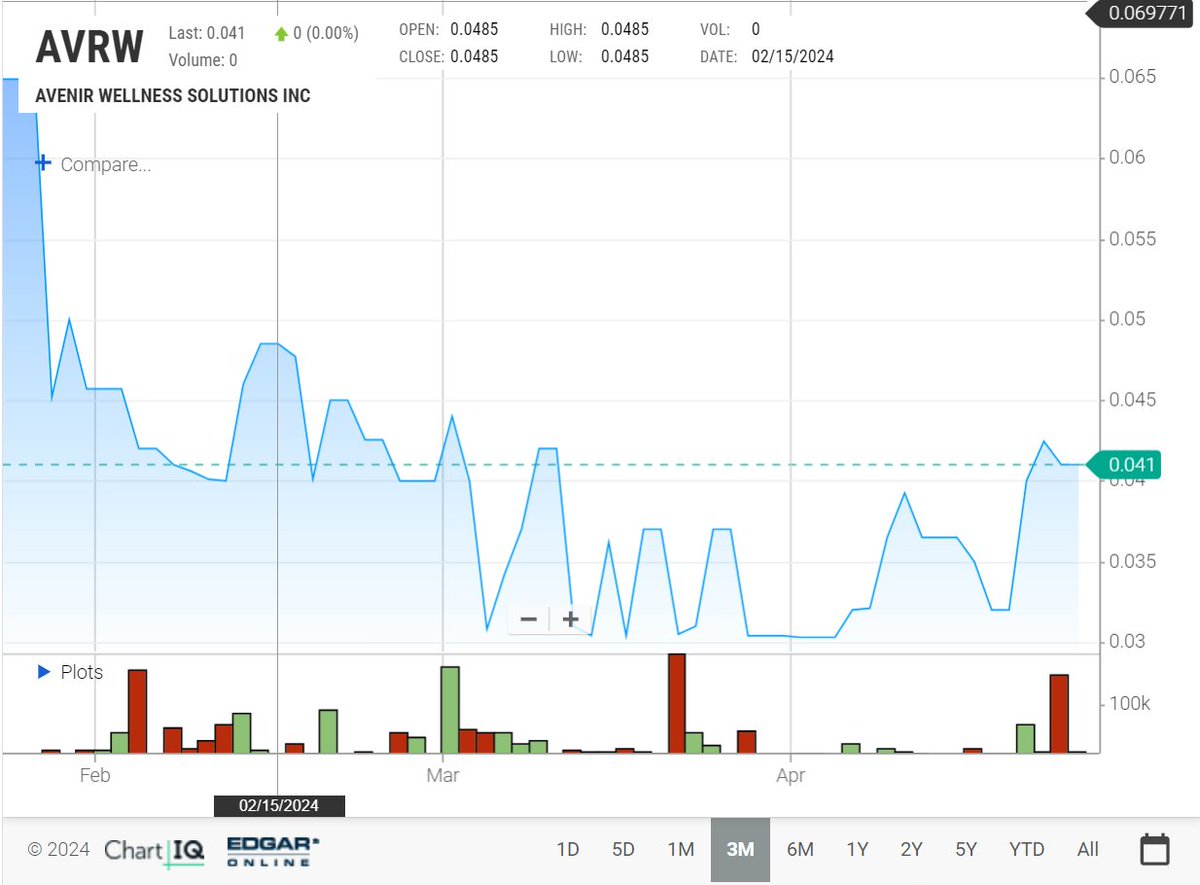Click the 0.06 price axis label
The image size is (1200, 885).
tap(1129, 158)
